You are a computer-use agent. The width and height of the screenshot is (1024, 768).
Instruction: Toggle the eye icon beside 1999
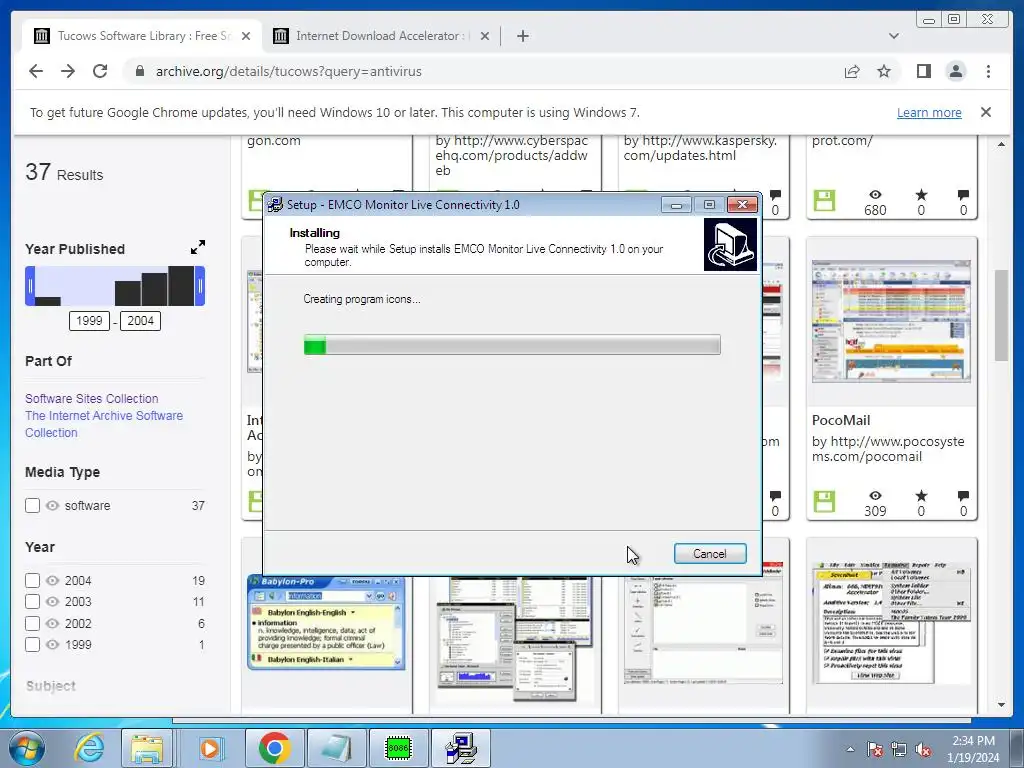pyautogui.click(x=52, y=645)
